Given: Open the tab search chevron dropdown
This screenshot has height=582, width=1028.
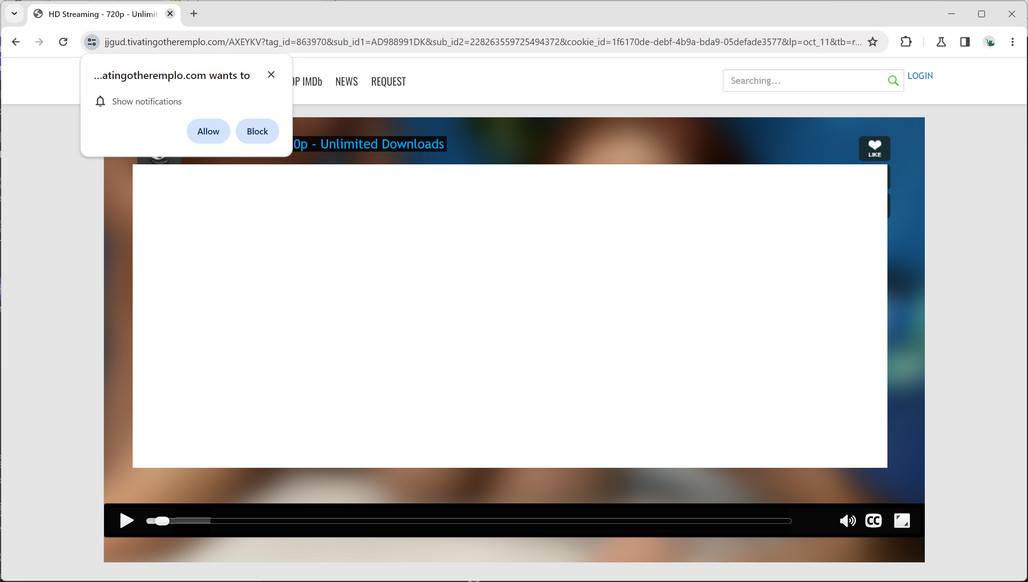Looking at the screenshot, I should click(x=13, y=14).
